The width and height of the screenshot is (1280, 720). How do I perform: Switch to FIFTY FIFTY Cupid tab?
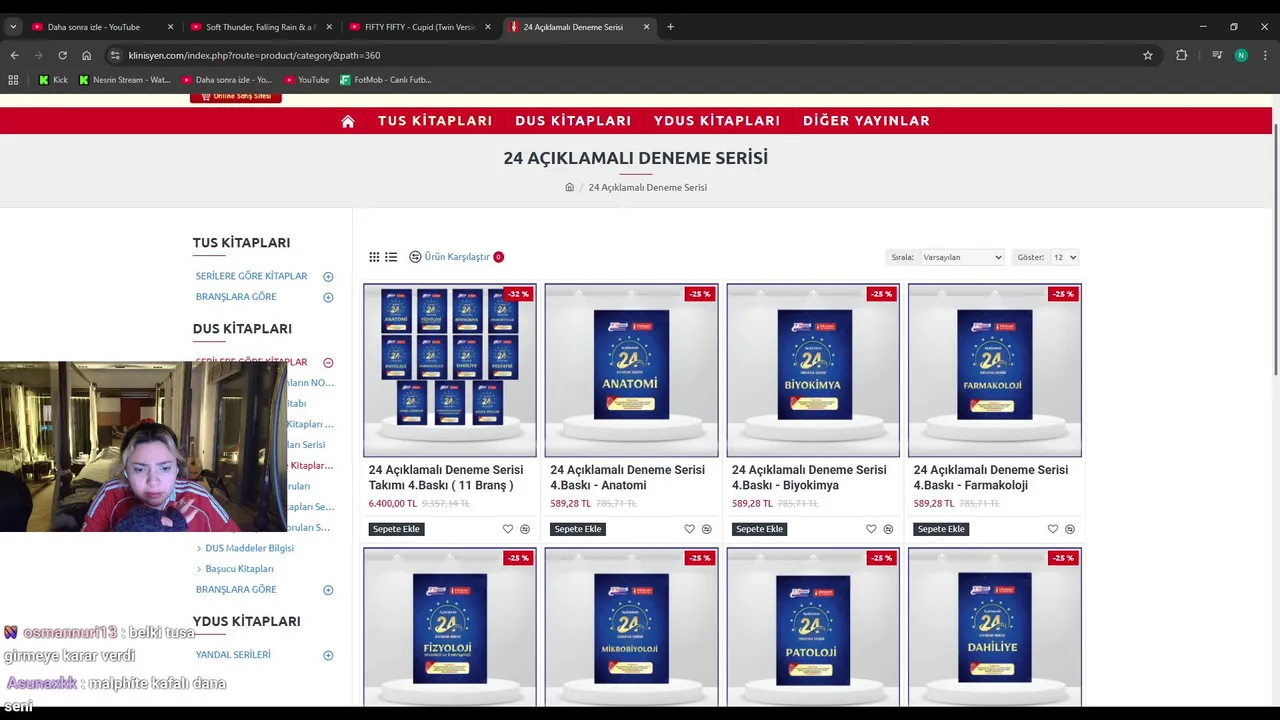coord(419,27)
